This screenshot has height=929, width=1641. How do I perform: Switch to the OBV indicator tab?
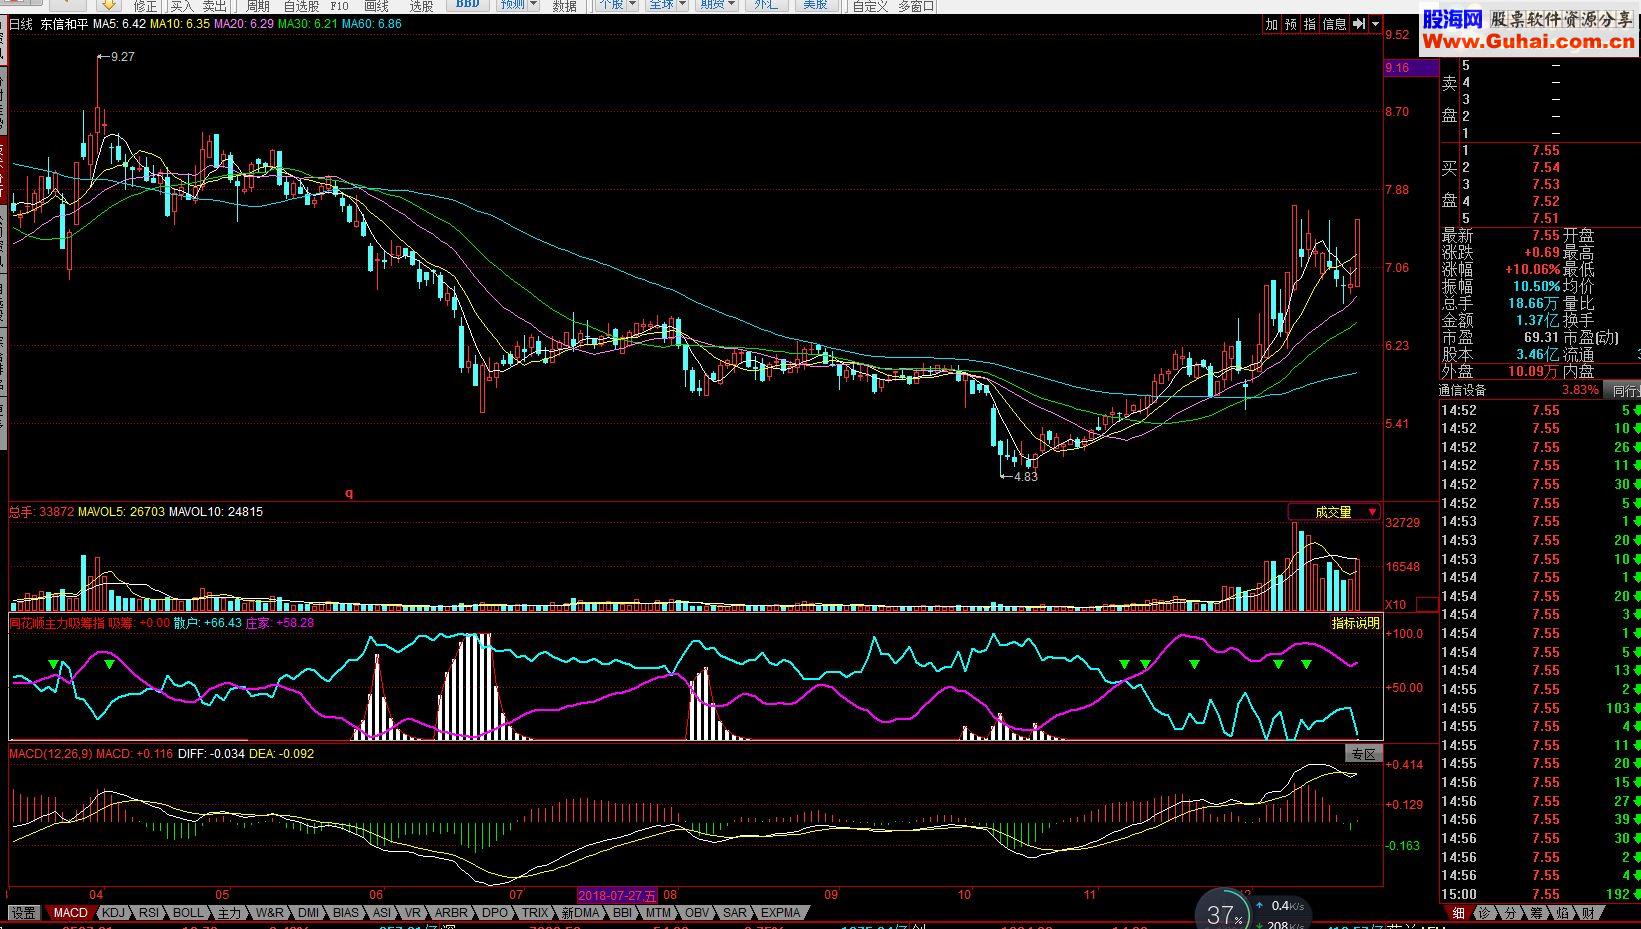pos(697,913)
